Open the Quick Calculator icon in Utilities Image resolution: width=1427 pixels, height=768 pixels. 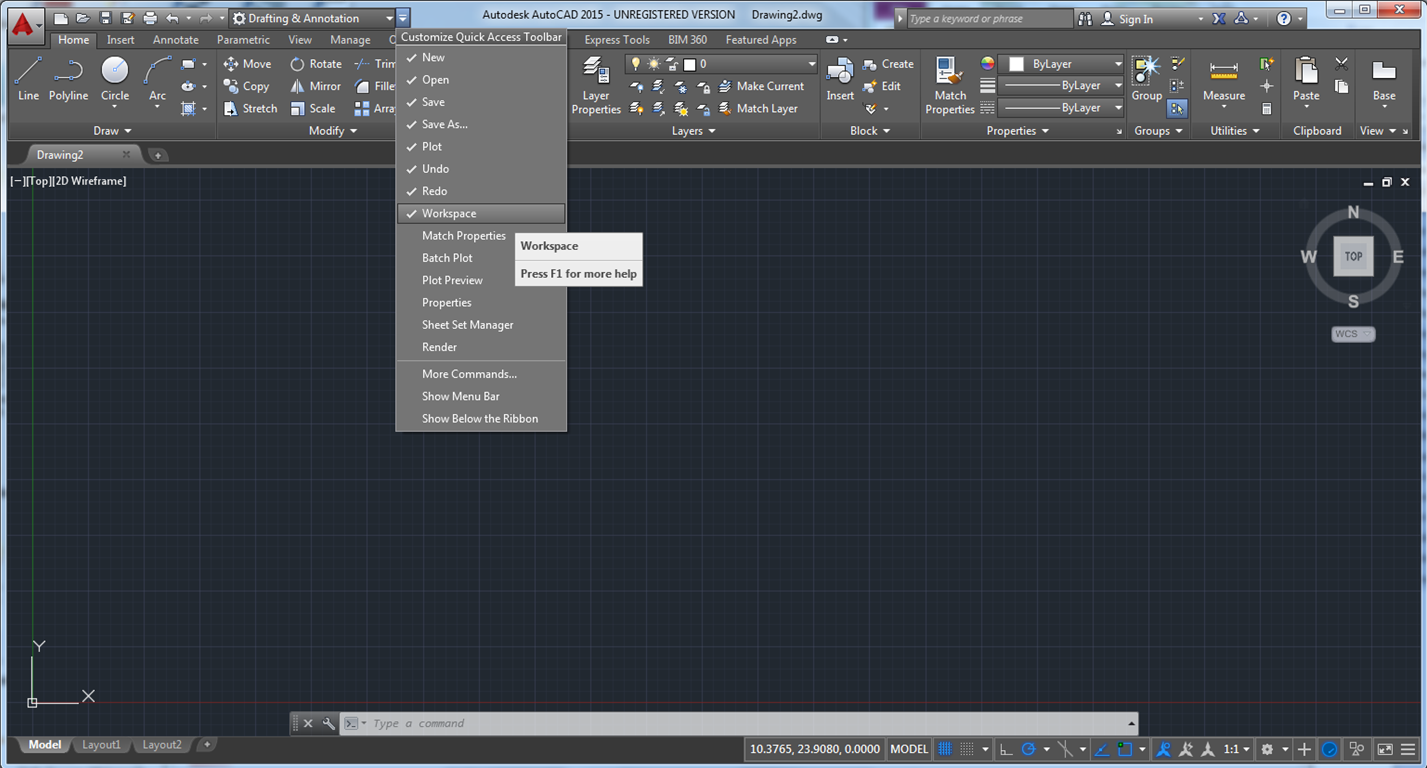(x=1267, y=108)
